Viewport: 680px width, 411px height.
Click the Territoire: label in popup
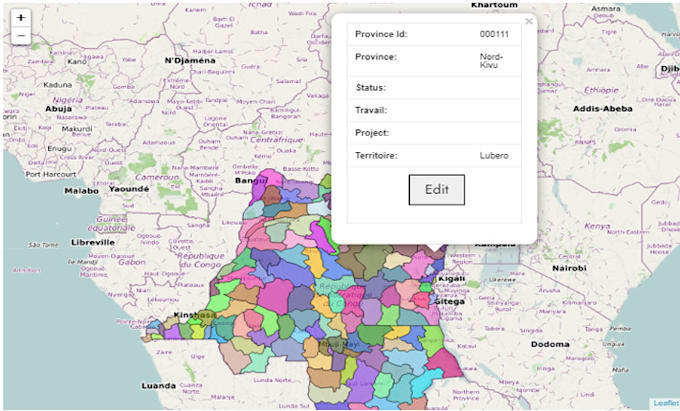pos(376,155)
